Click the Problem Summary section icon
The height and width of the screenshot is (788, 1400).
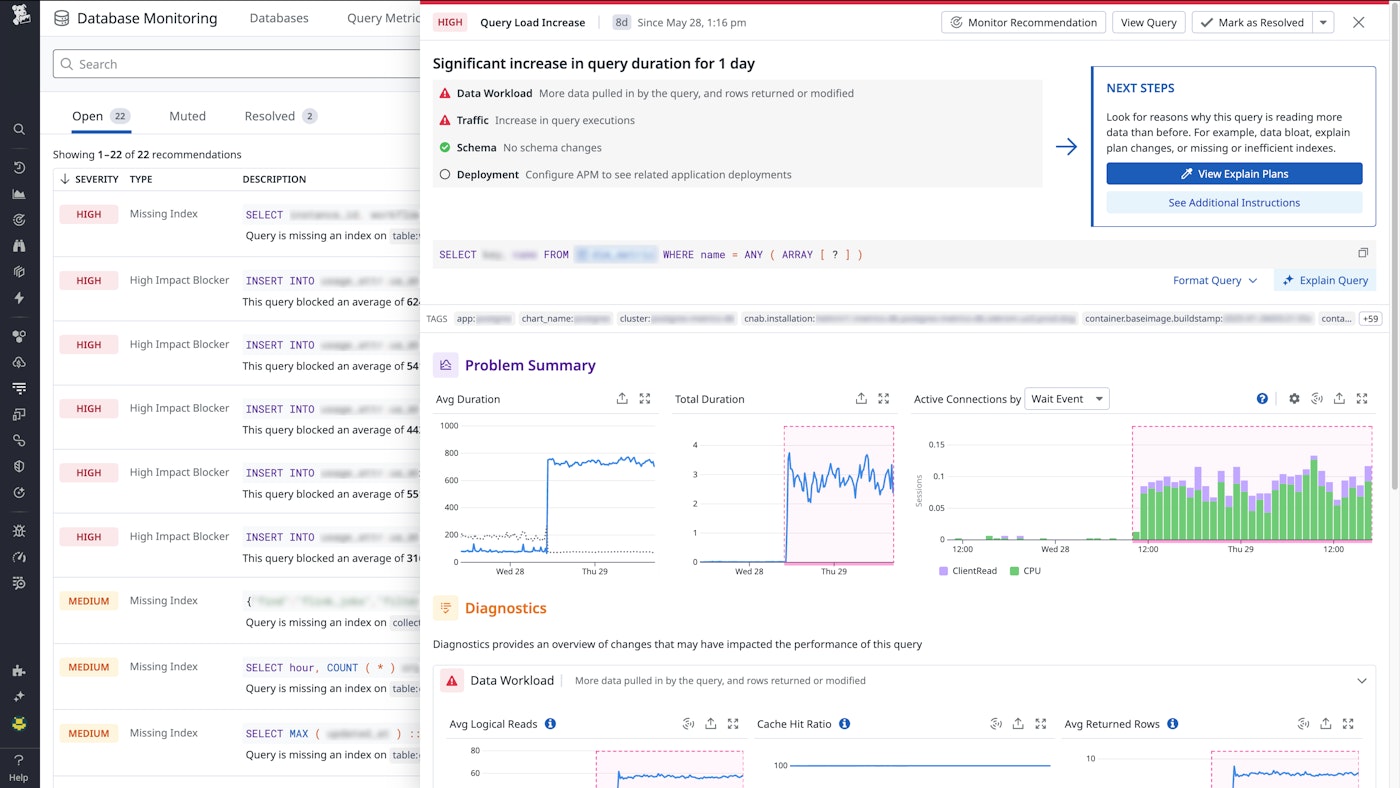tap(445, 365)
